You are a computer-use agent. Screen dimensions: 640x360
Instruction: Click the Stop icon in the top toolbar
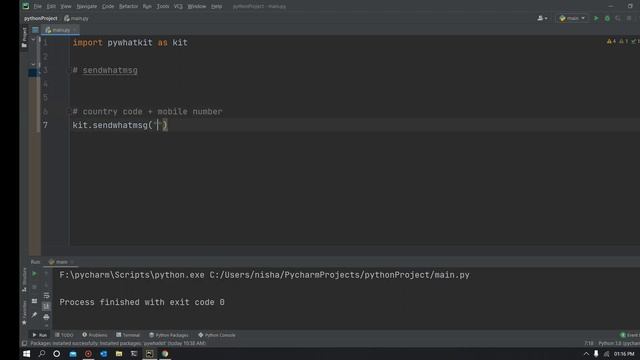(629, 18)
